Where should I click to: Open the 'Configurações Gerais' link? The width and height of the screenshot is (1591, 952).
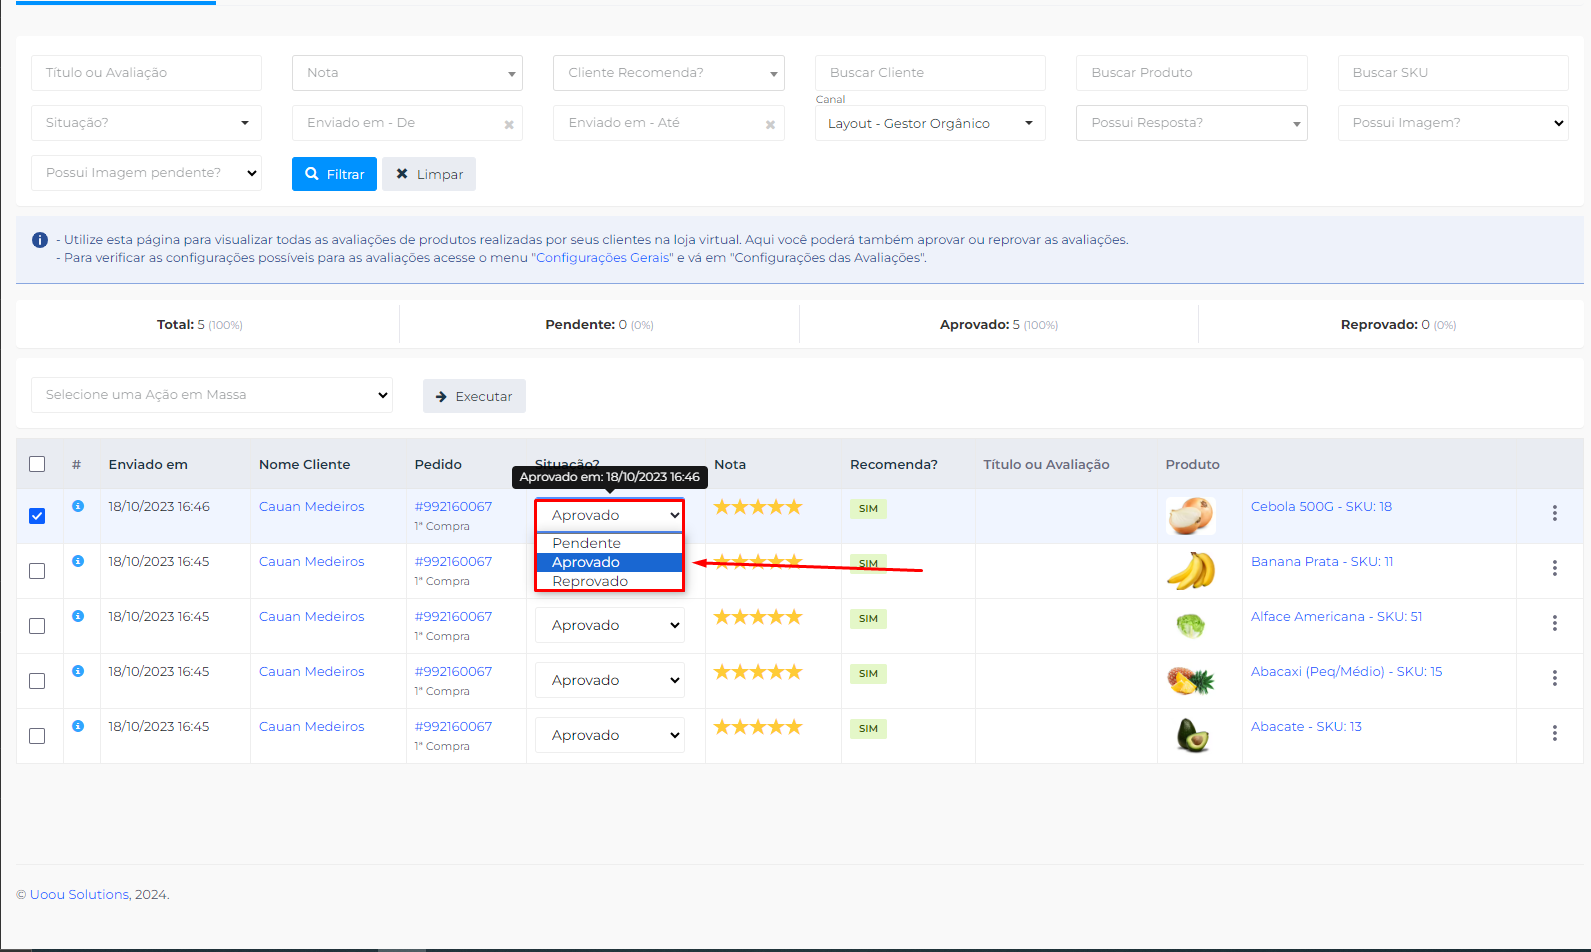click(x=602, y=258)
